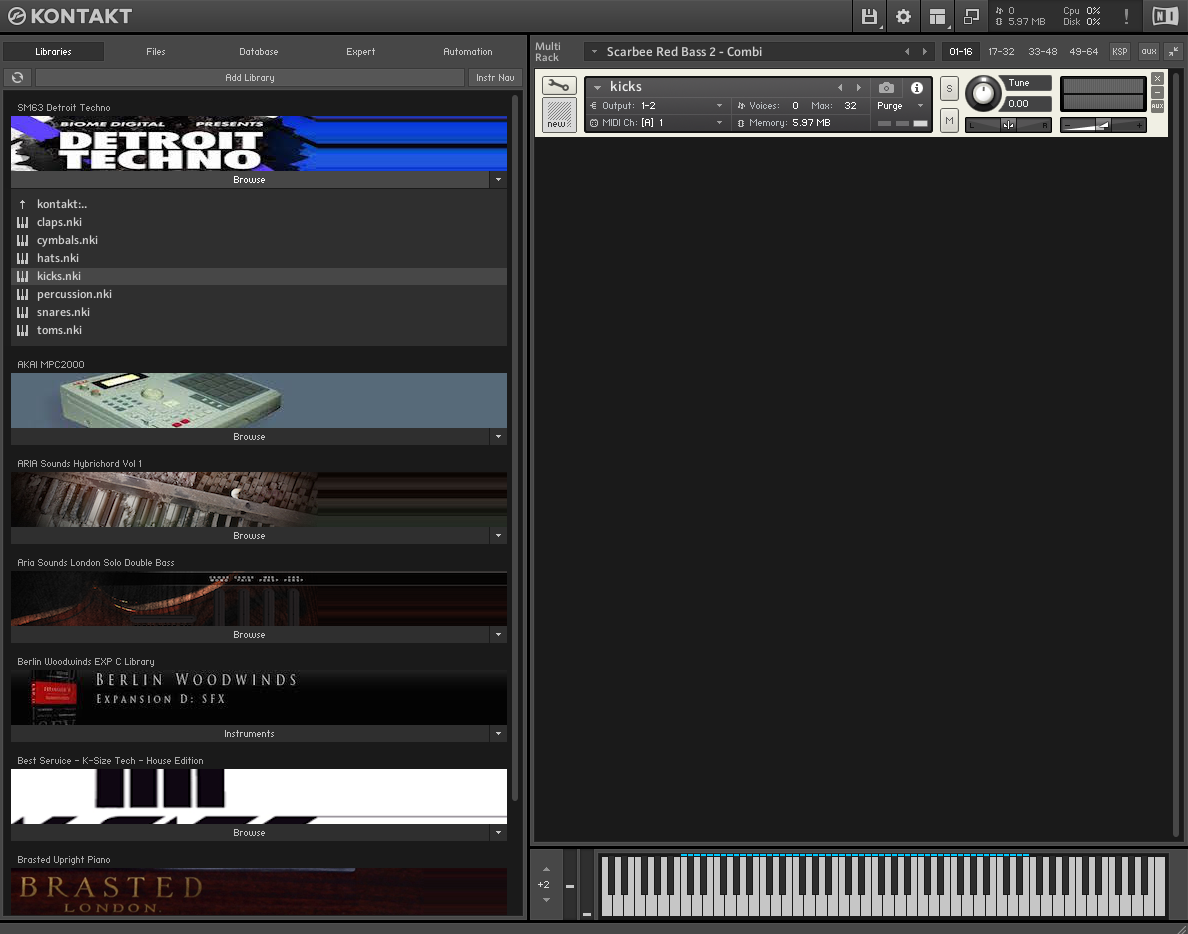Shift the keyboard octave up

coord(546,869)
